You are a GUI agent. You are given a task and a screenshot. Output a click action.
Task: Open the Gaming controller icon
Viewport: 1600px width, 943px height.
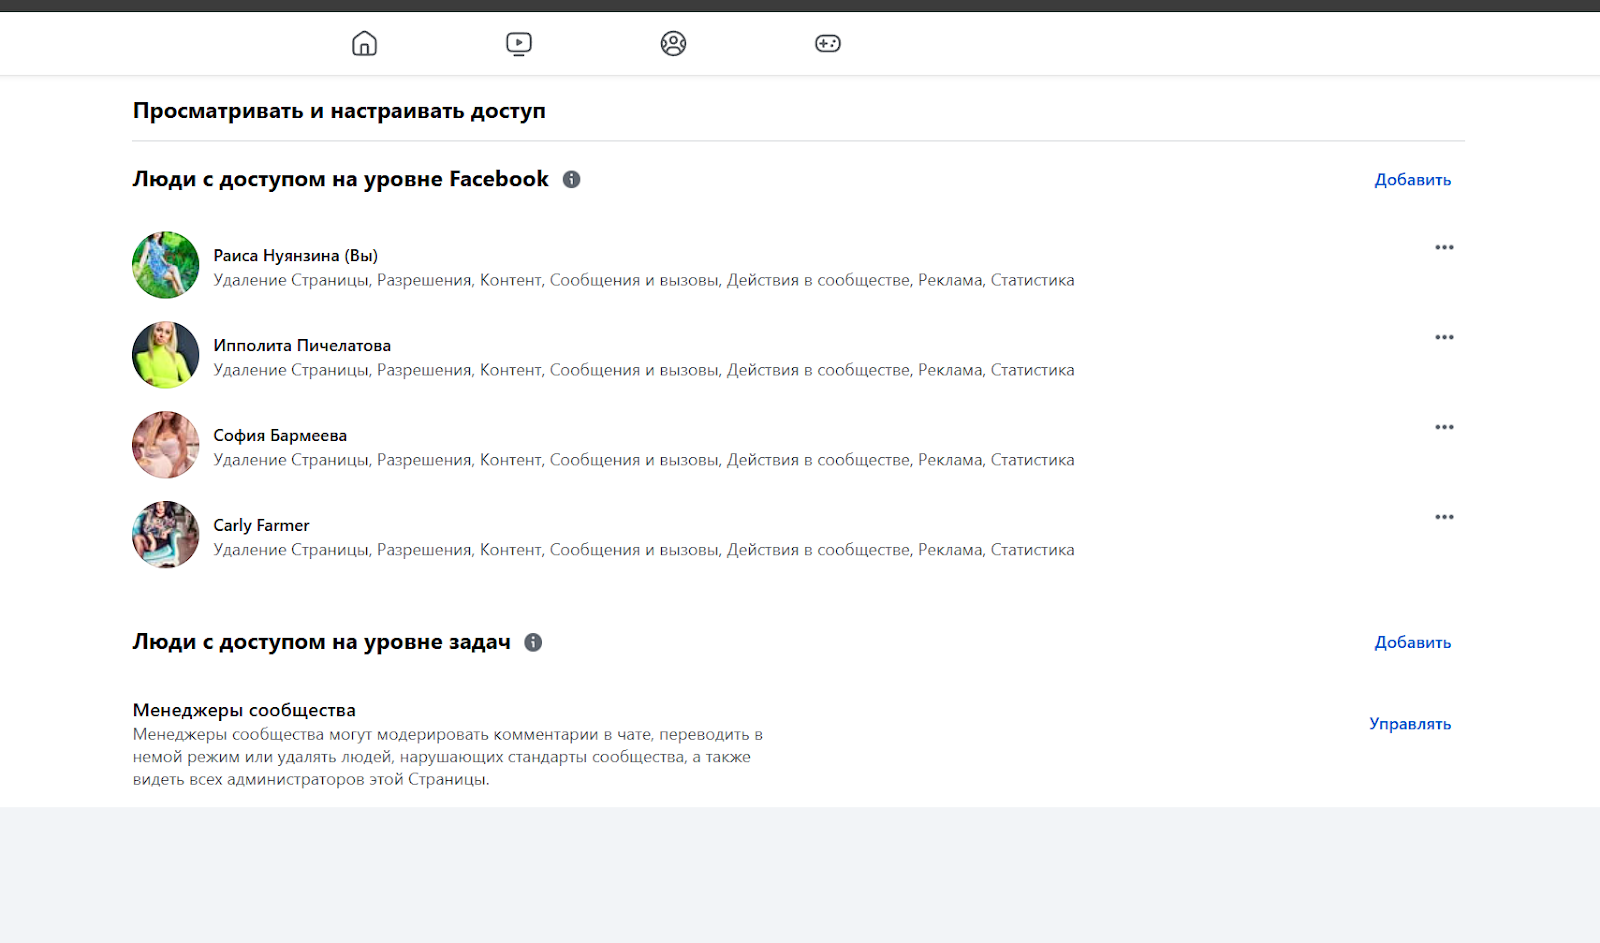pyautogui.click(x=828, y=43)
